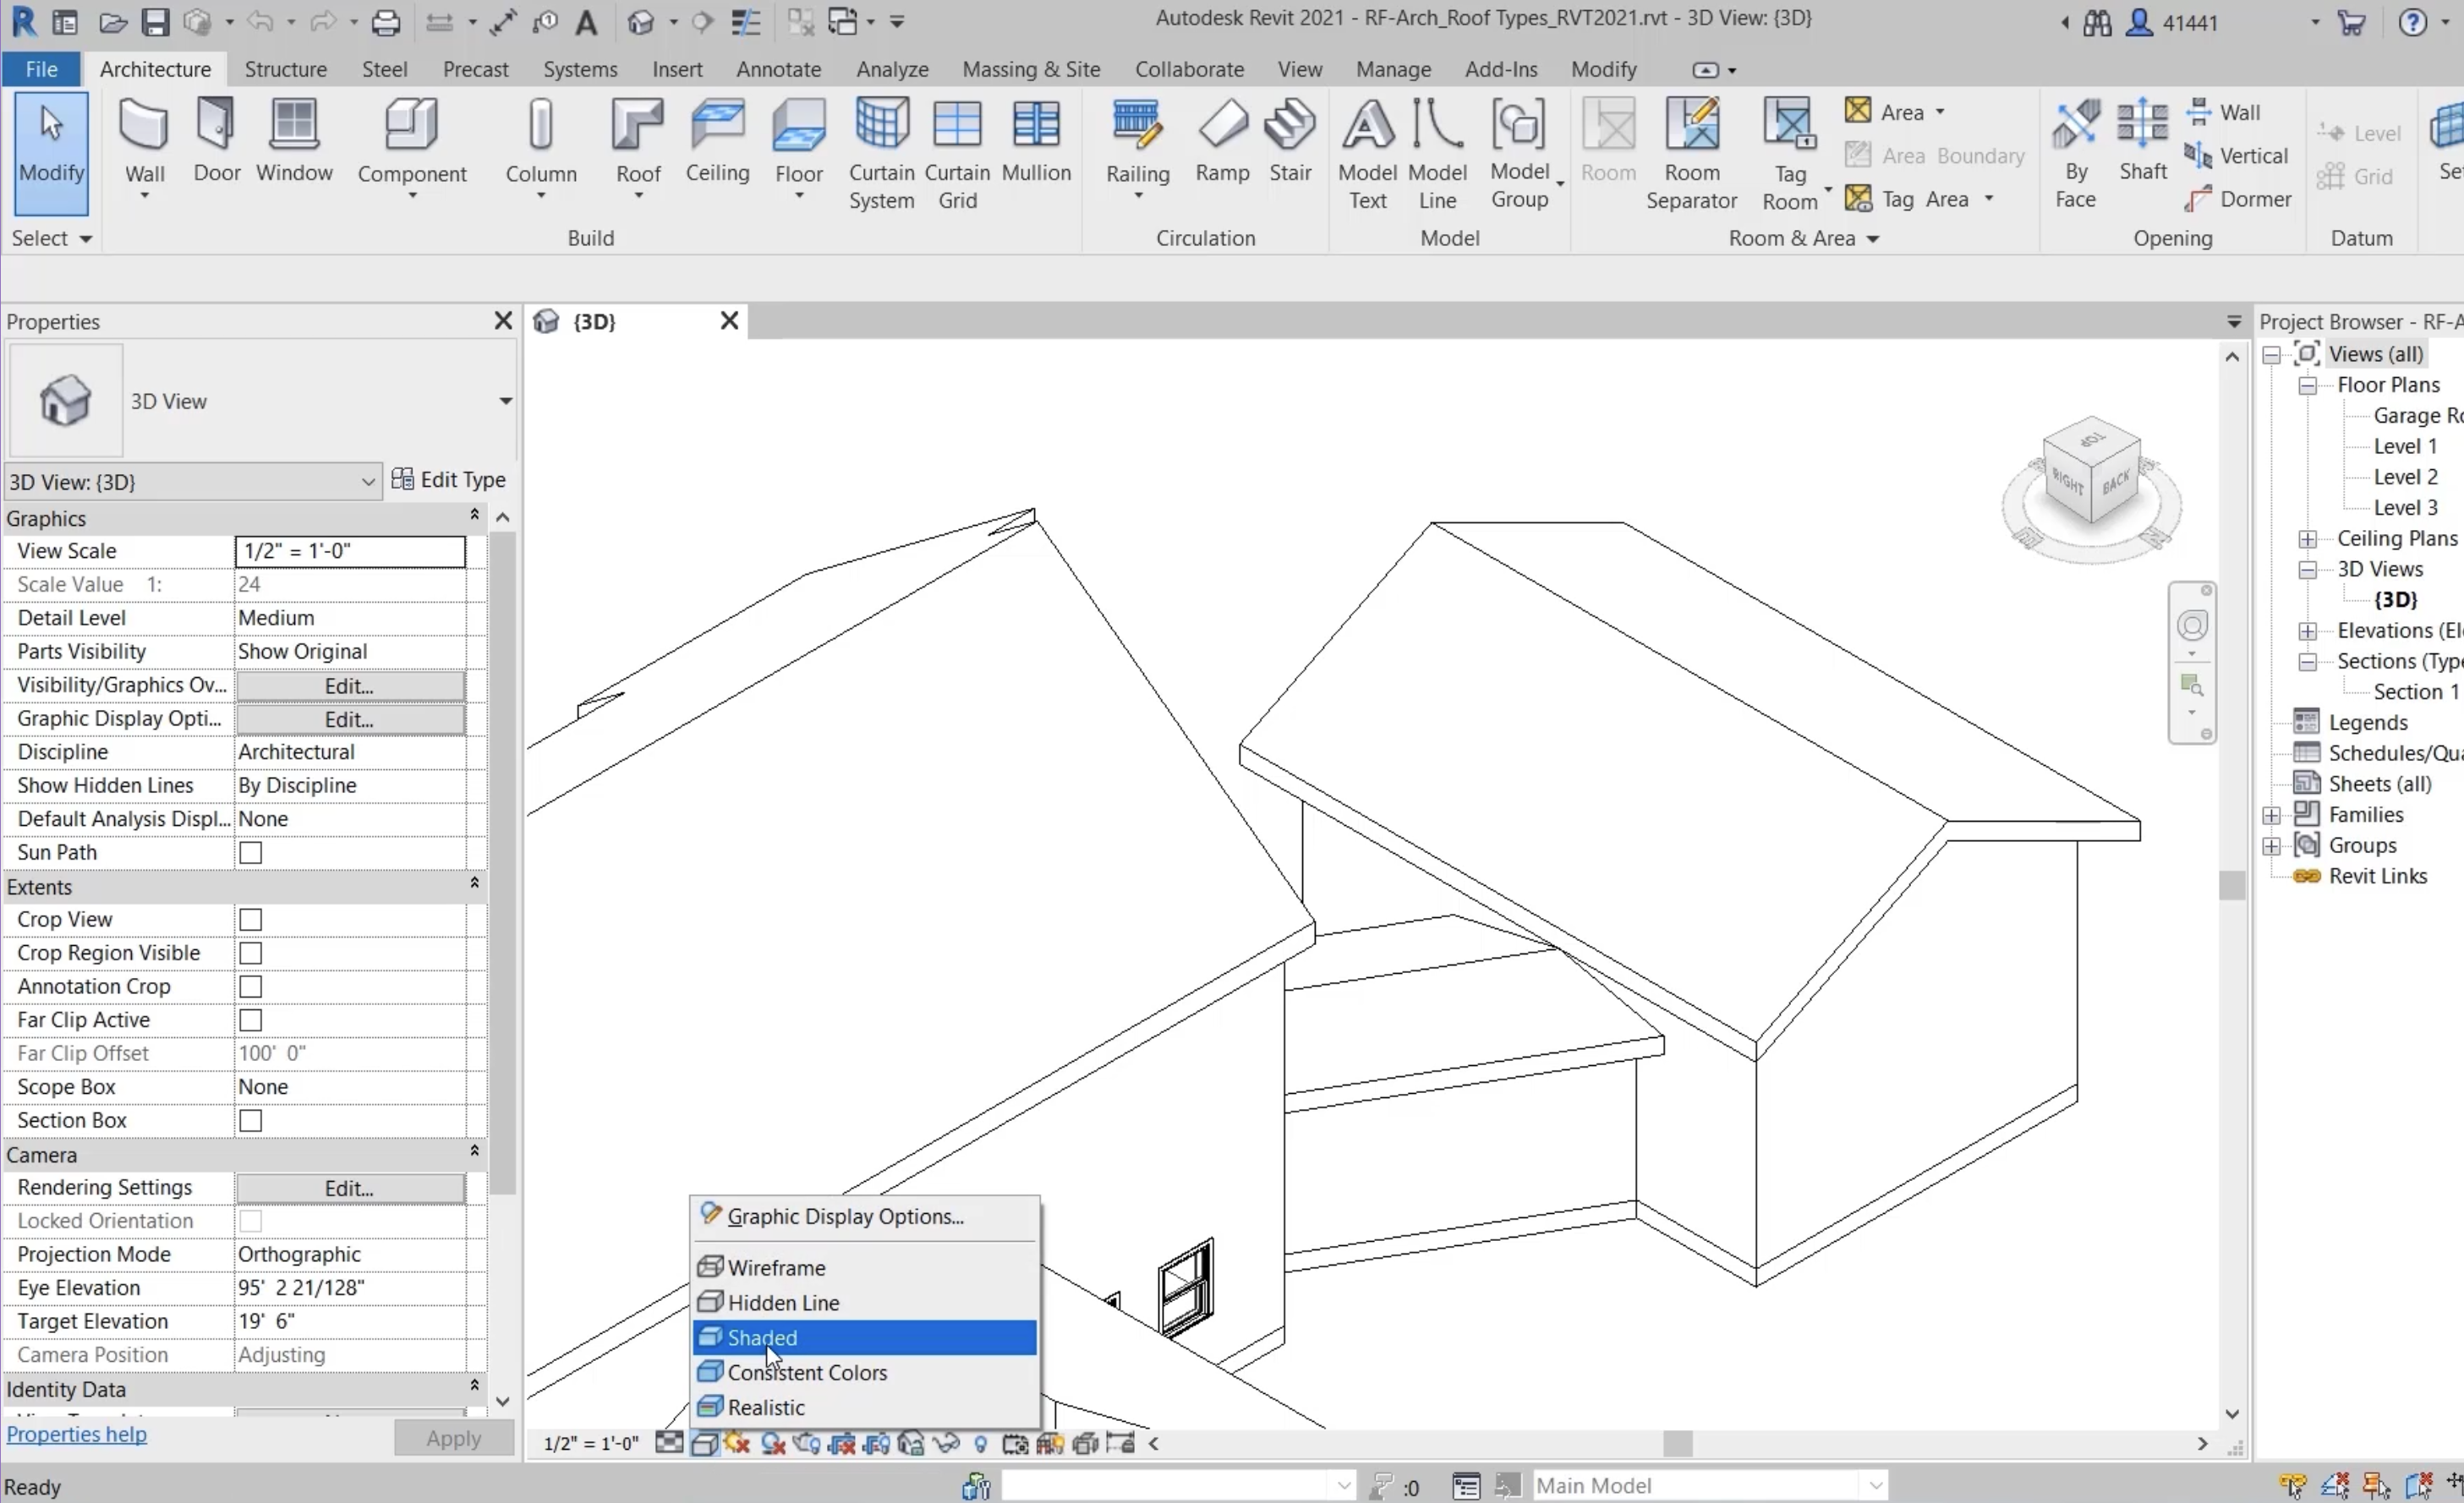Image resolution: width=2464 pixels, height=1503 pixels.
Task: Choose Consistent Colors visual style
Action: click(x=865, y=1373)
